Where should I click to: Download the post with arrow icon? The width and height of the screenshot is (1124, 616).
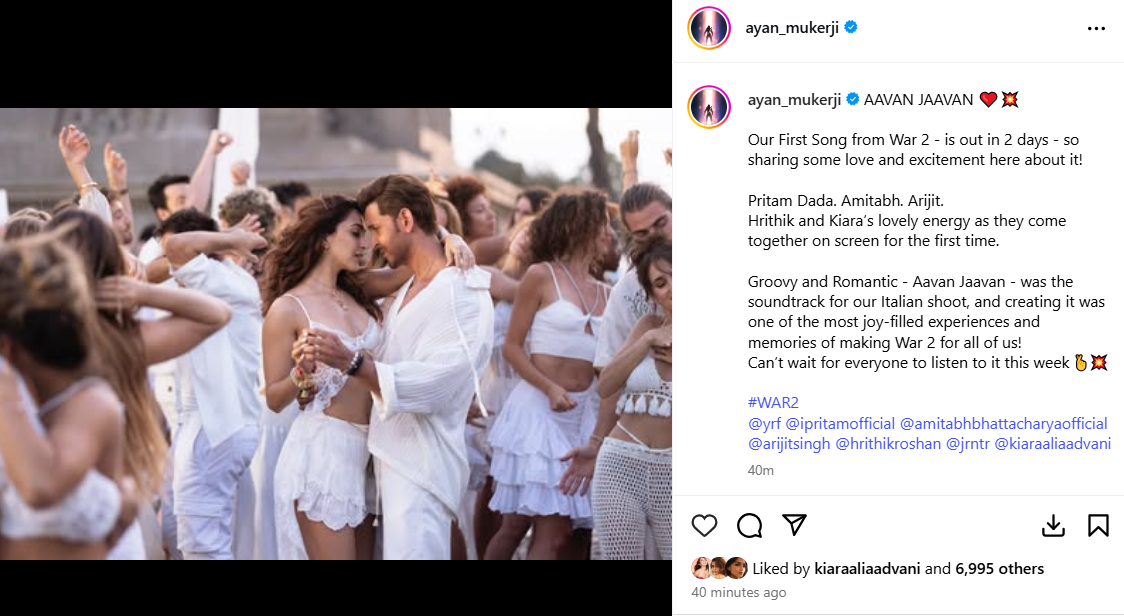[1053, 525]
